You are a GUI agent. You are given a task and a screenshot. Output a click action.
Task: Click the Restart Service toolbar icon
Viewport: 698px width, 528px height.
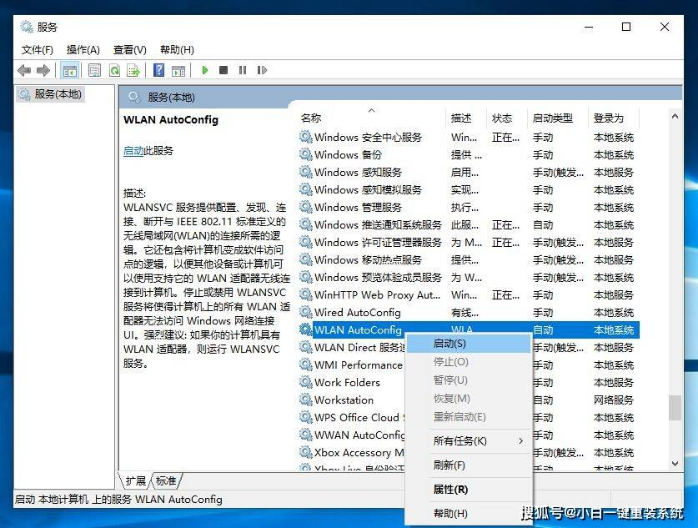(x=262, y=70)
